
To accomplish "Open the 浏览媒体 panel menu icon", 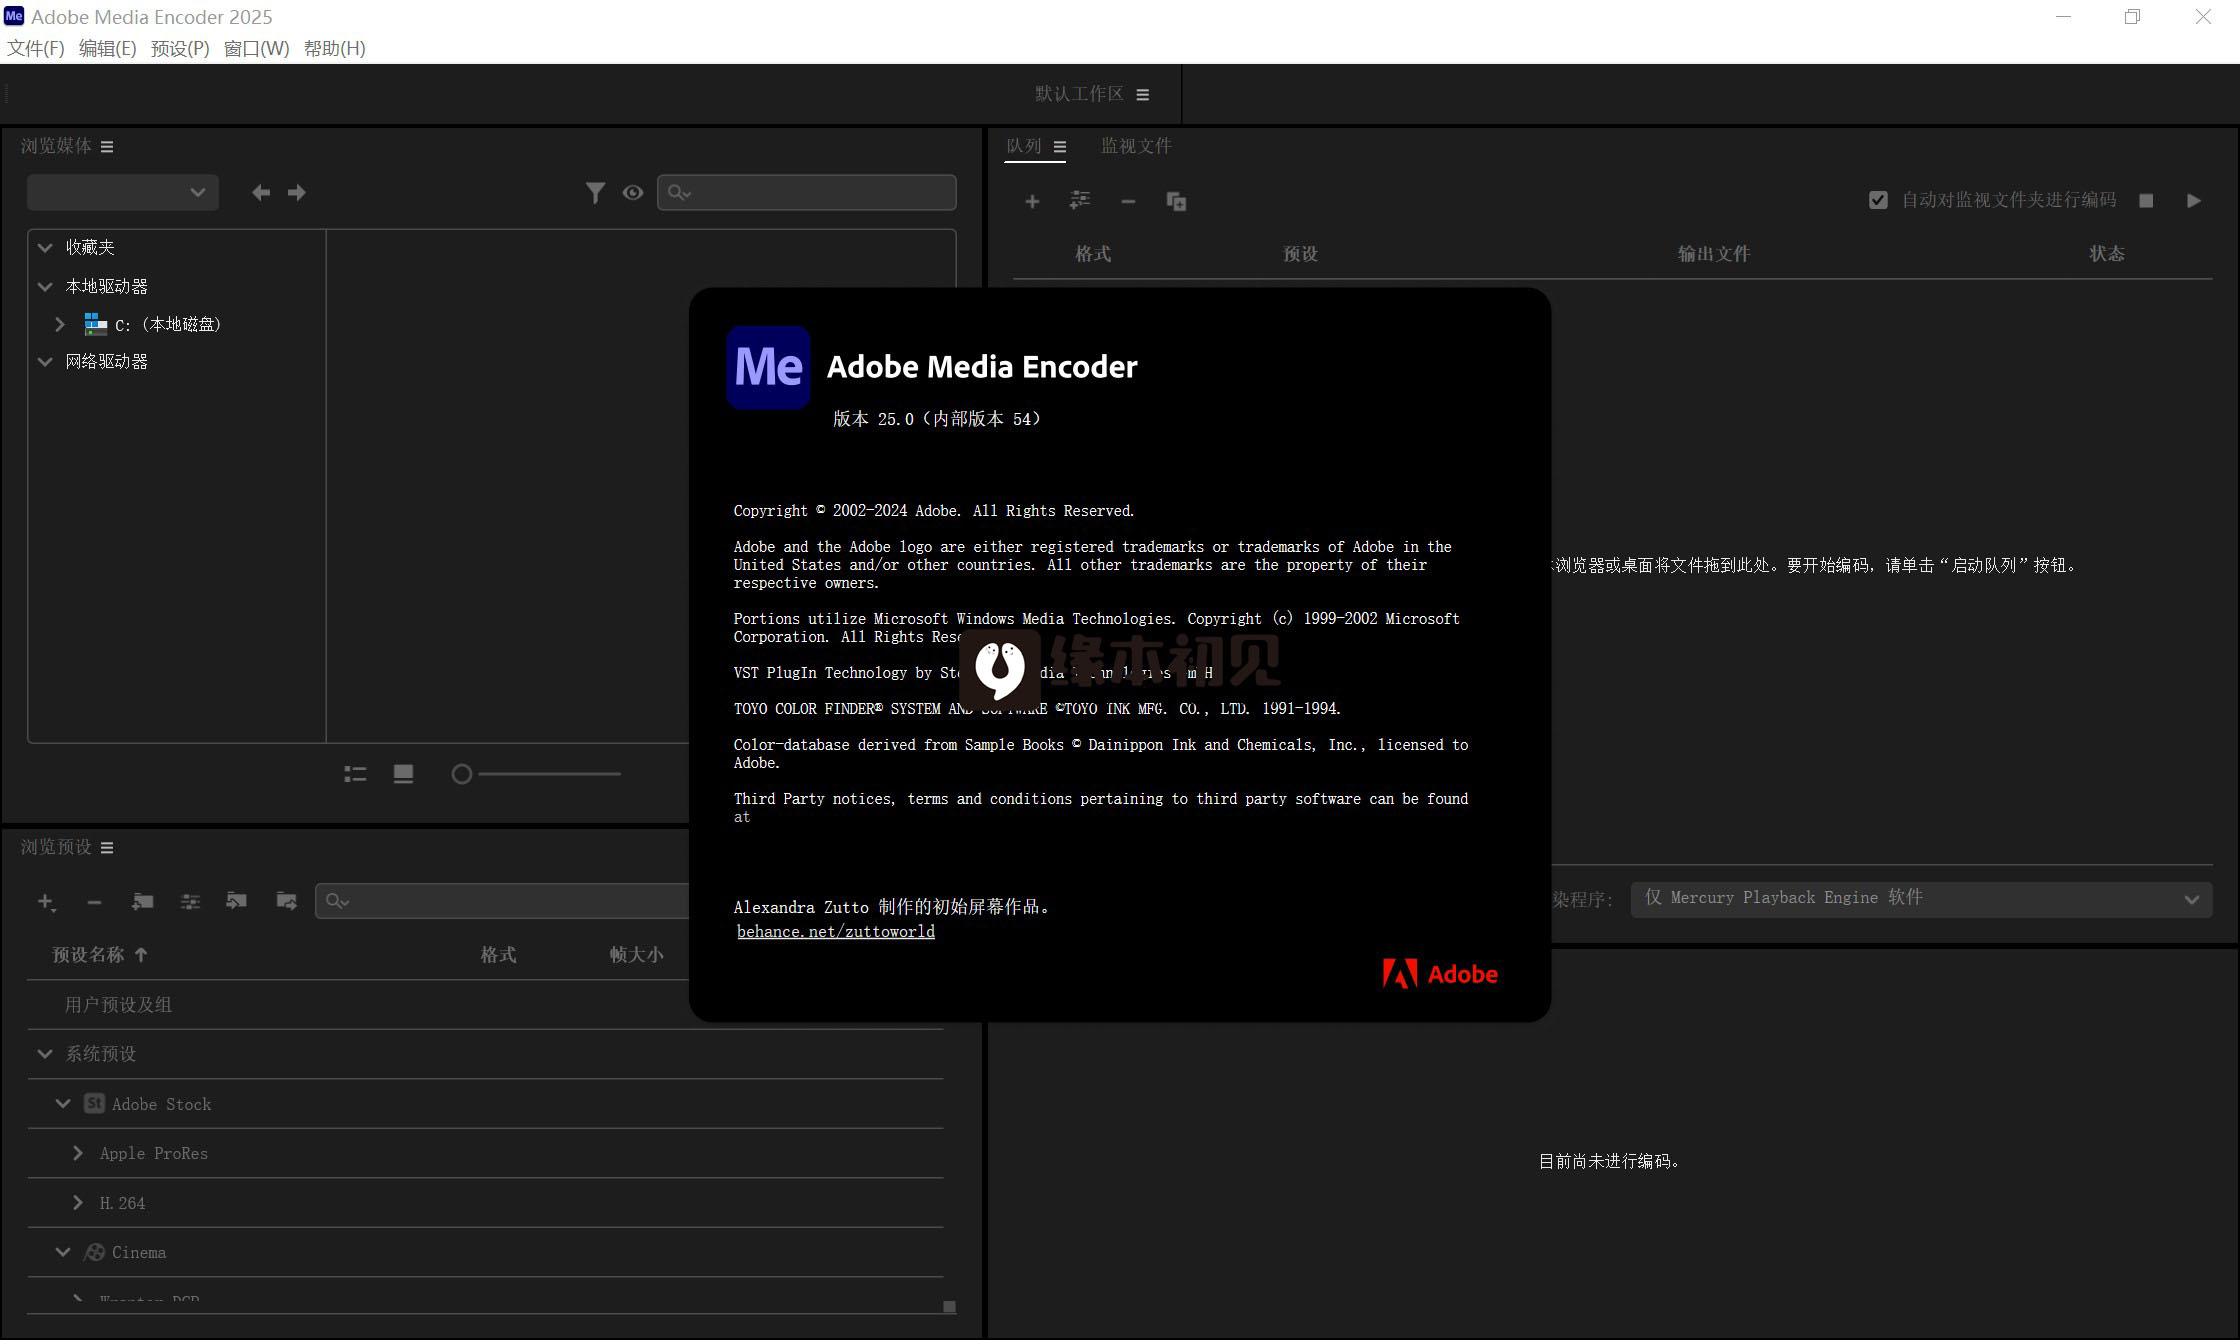I will click(107, 147).
